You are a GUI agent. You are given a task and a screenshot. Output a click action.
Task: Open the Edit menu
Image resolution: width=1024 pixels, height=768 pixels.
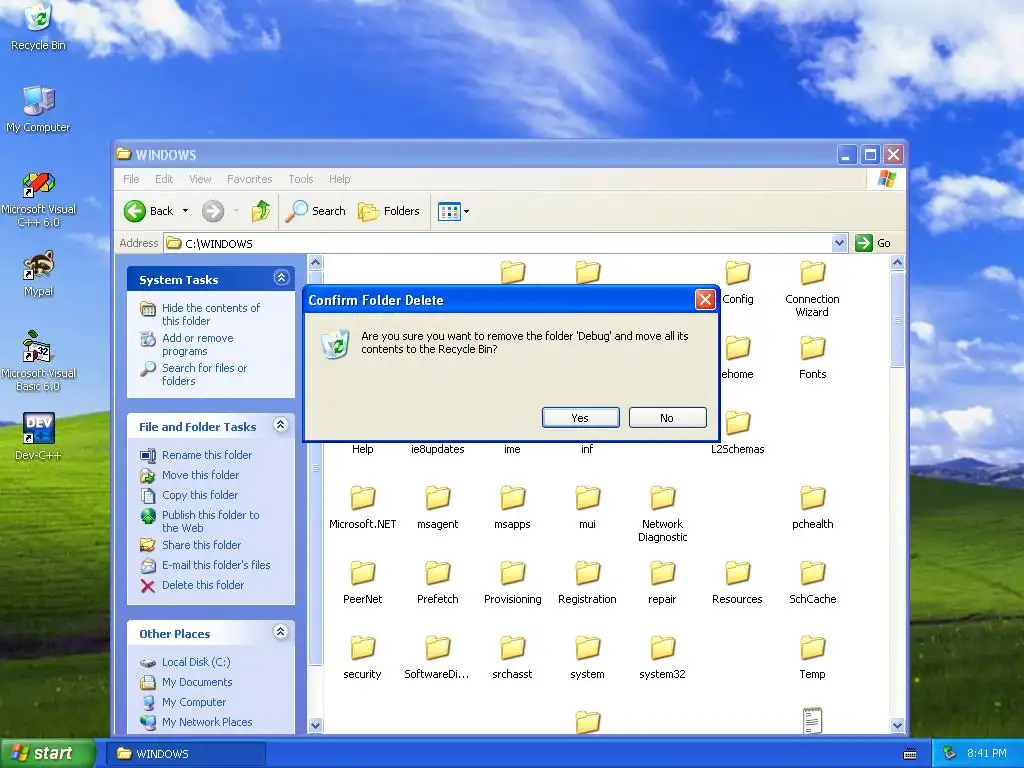tap(164, 179)
